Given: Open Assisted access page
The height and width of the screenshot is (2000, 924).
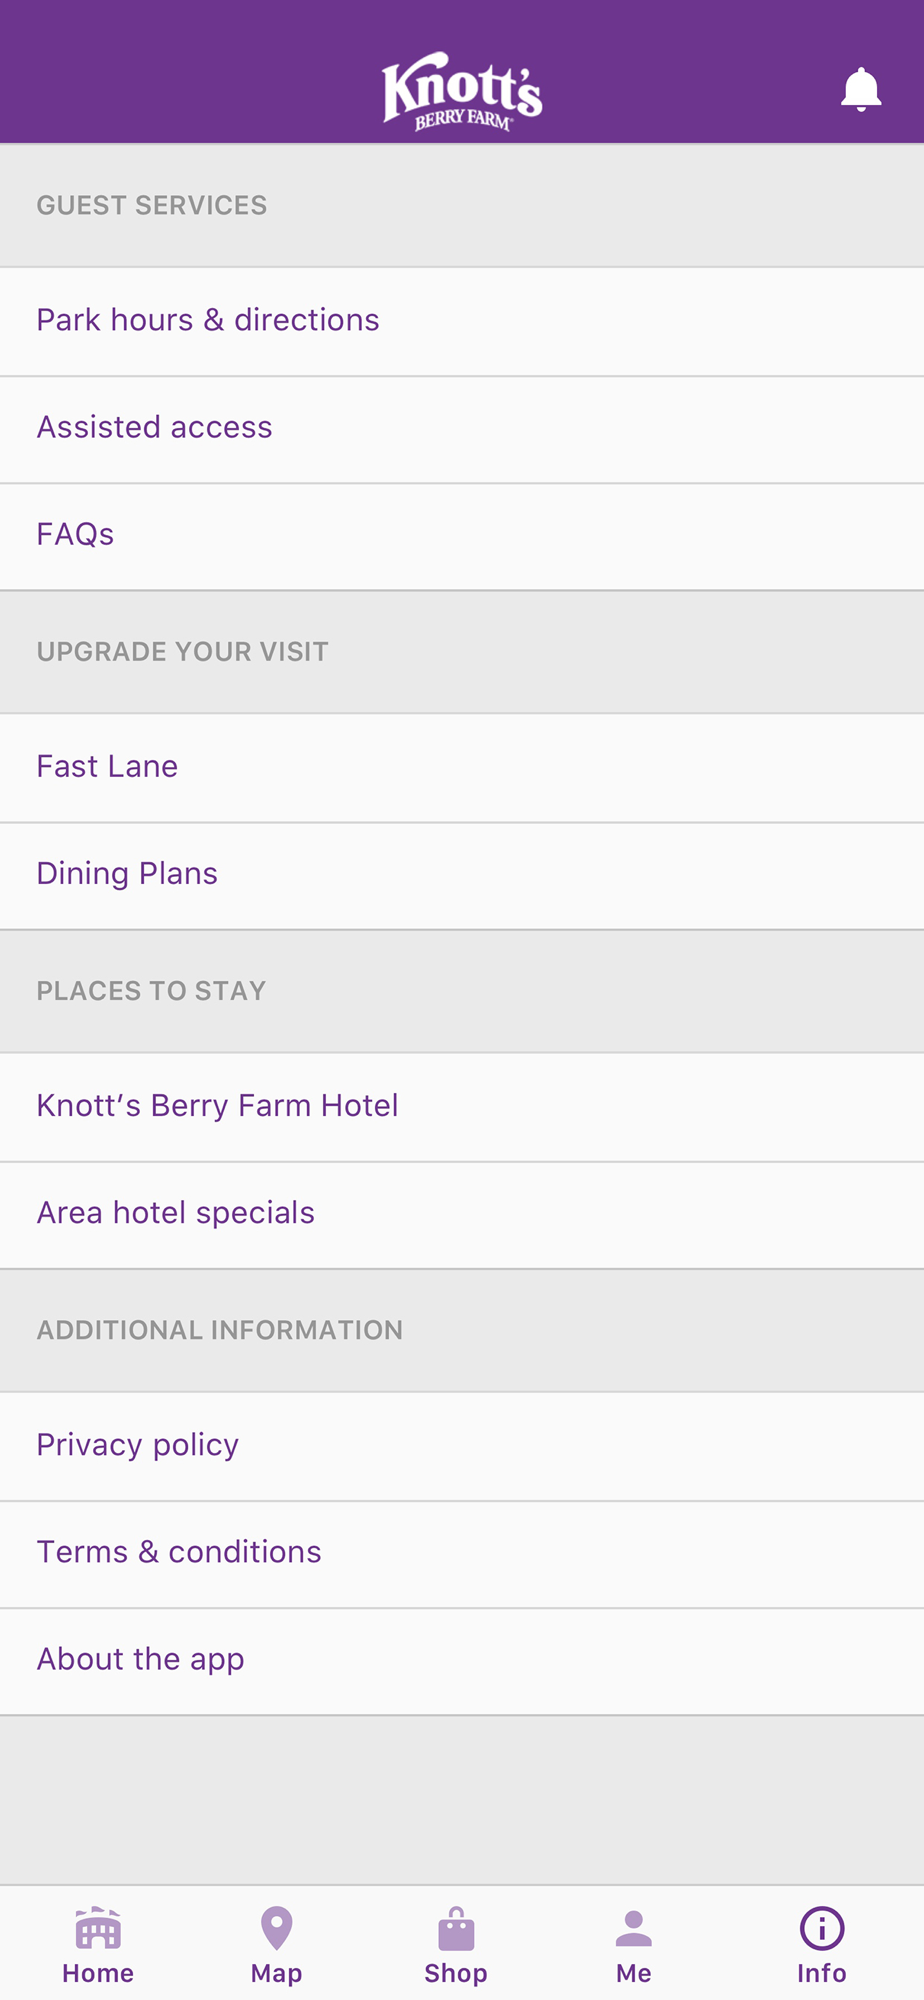Looking at the screenshot, I should click(155, 427).
